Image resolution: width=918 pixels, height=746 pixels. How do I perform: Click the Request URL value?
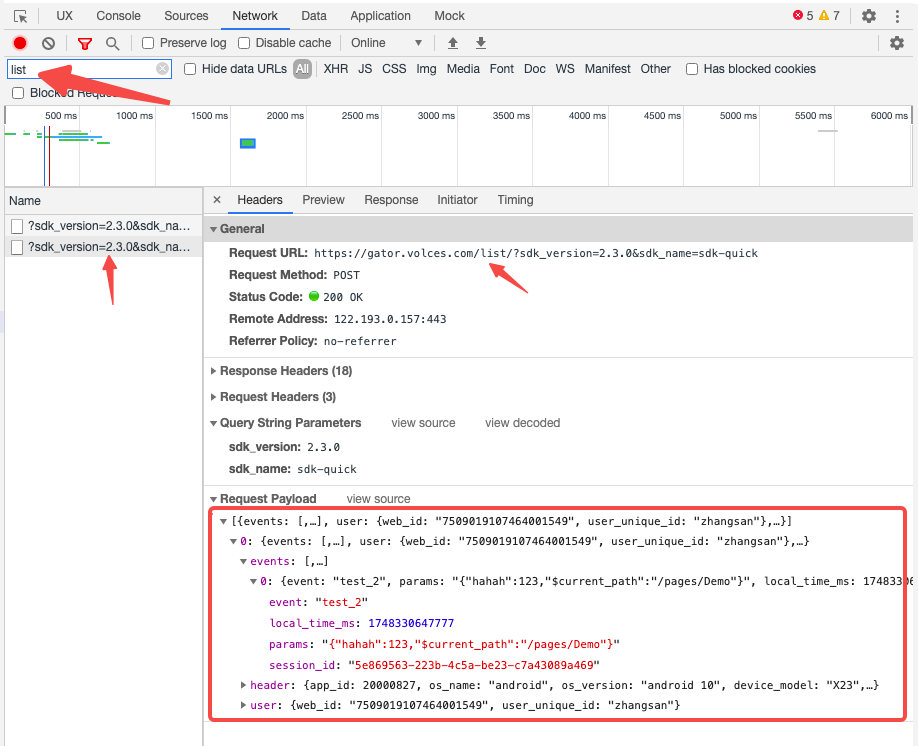pyautogui.click(x=536, y=254)
